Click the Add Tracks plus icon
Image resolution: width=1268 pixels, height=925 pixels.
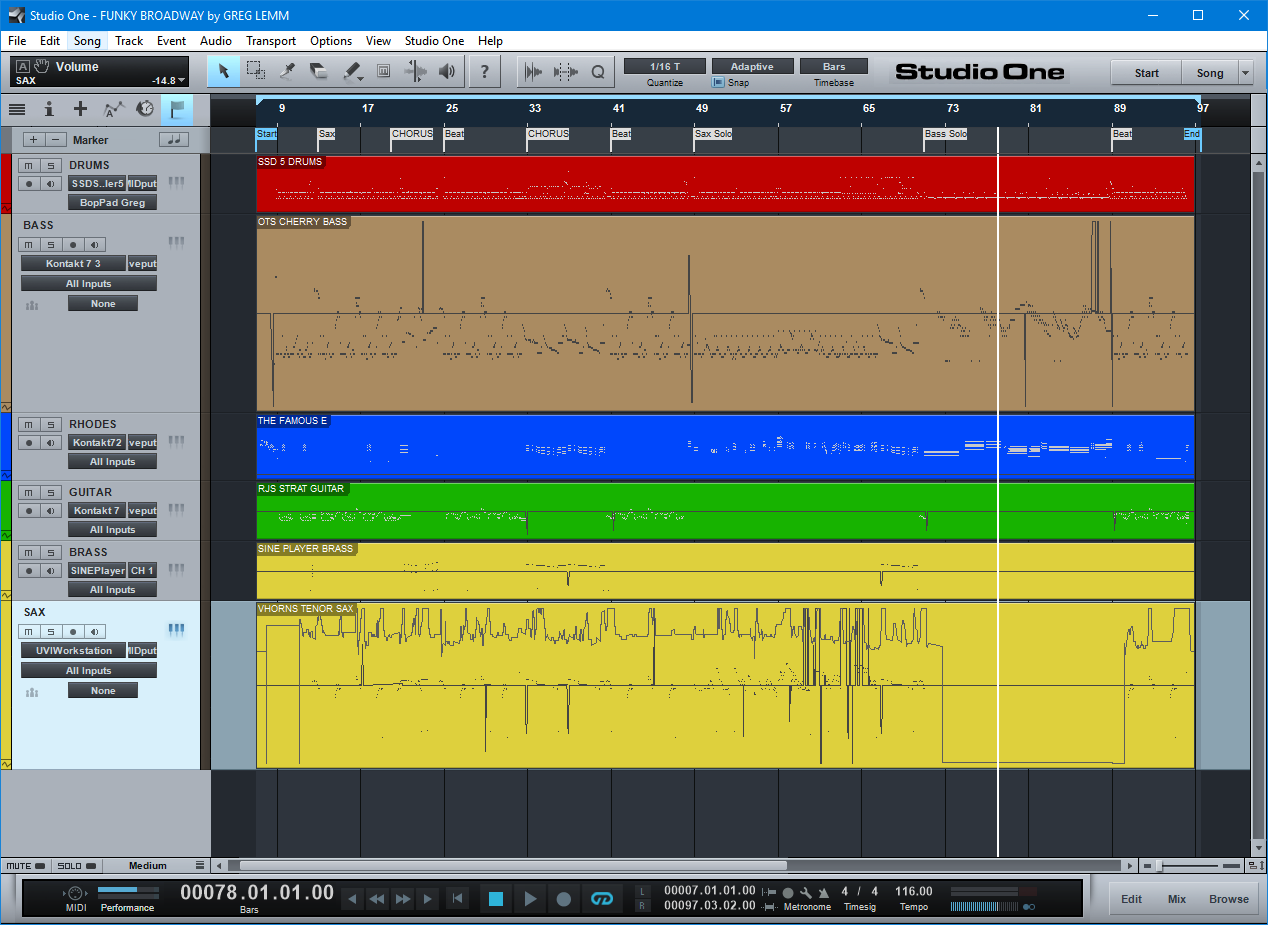(81, 109)
